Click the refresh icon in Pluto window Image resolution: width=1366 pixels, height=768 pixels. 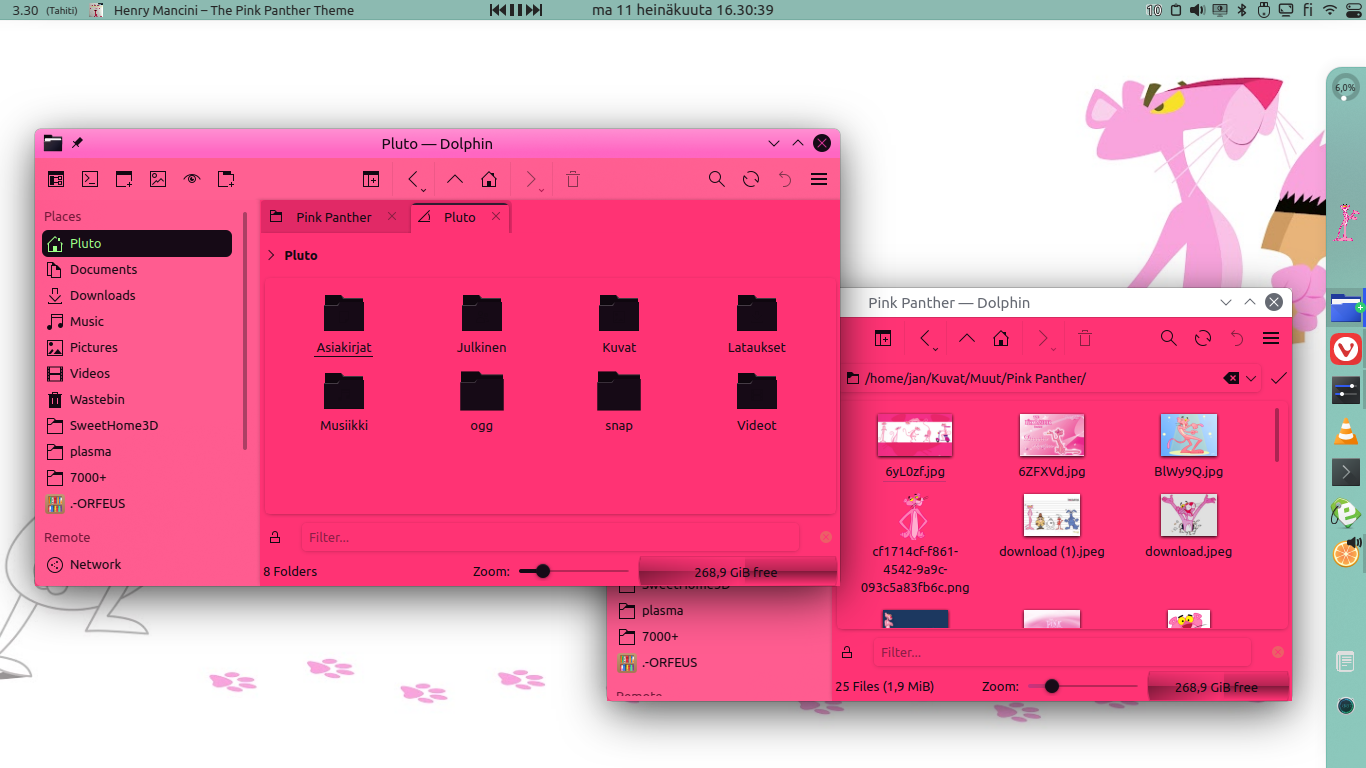[x=751, y=179]
